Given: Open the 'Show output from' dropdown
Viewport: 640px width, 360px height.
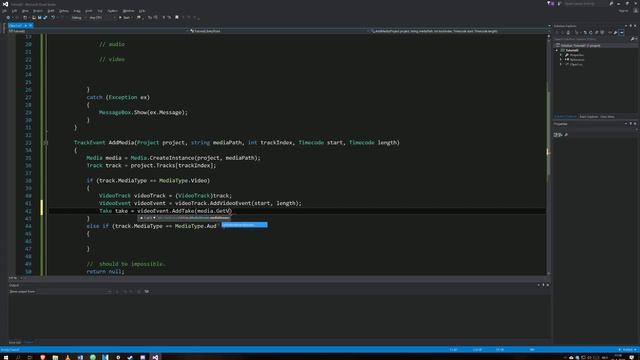Looking at the screenshot, I should pyautogui.click(x=74, y=291).
